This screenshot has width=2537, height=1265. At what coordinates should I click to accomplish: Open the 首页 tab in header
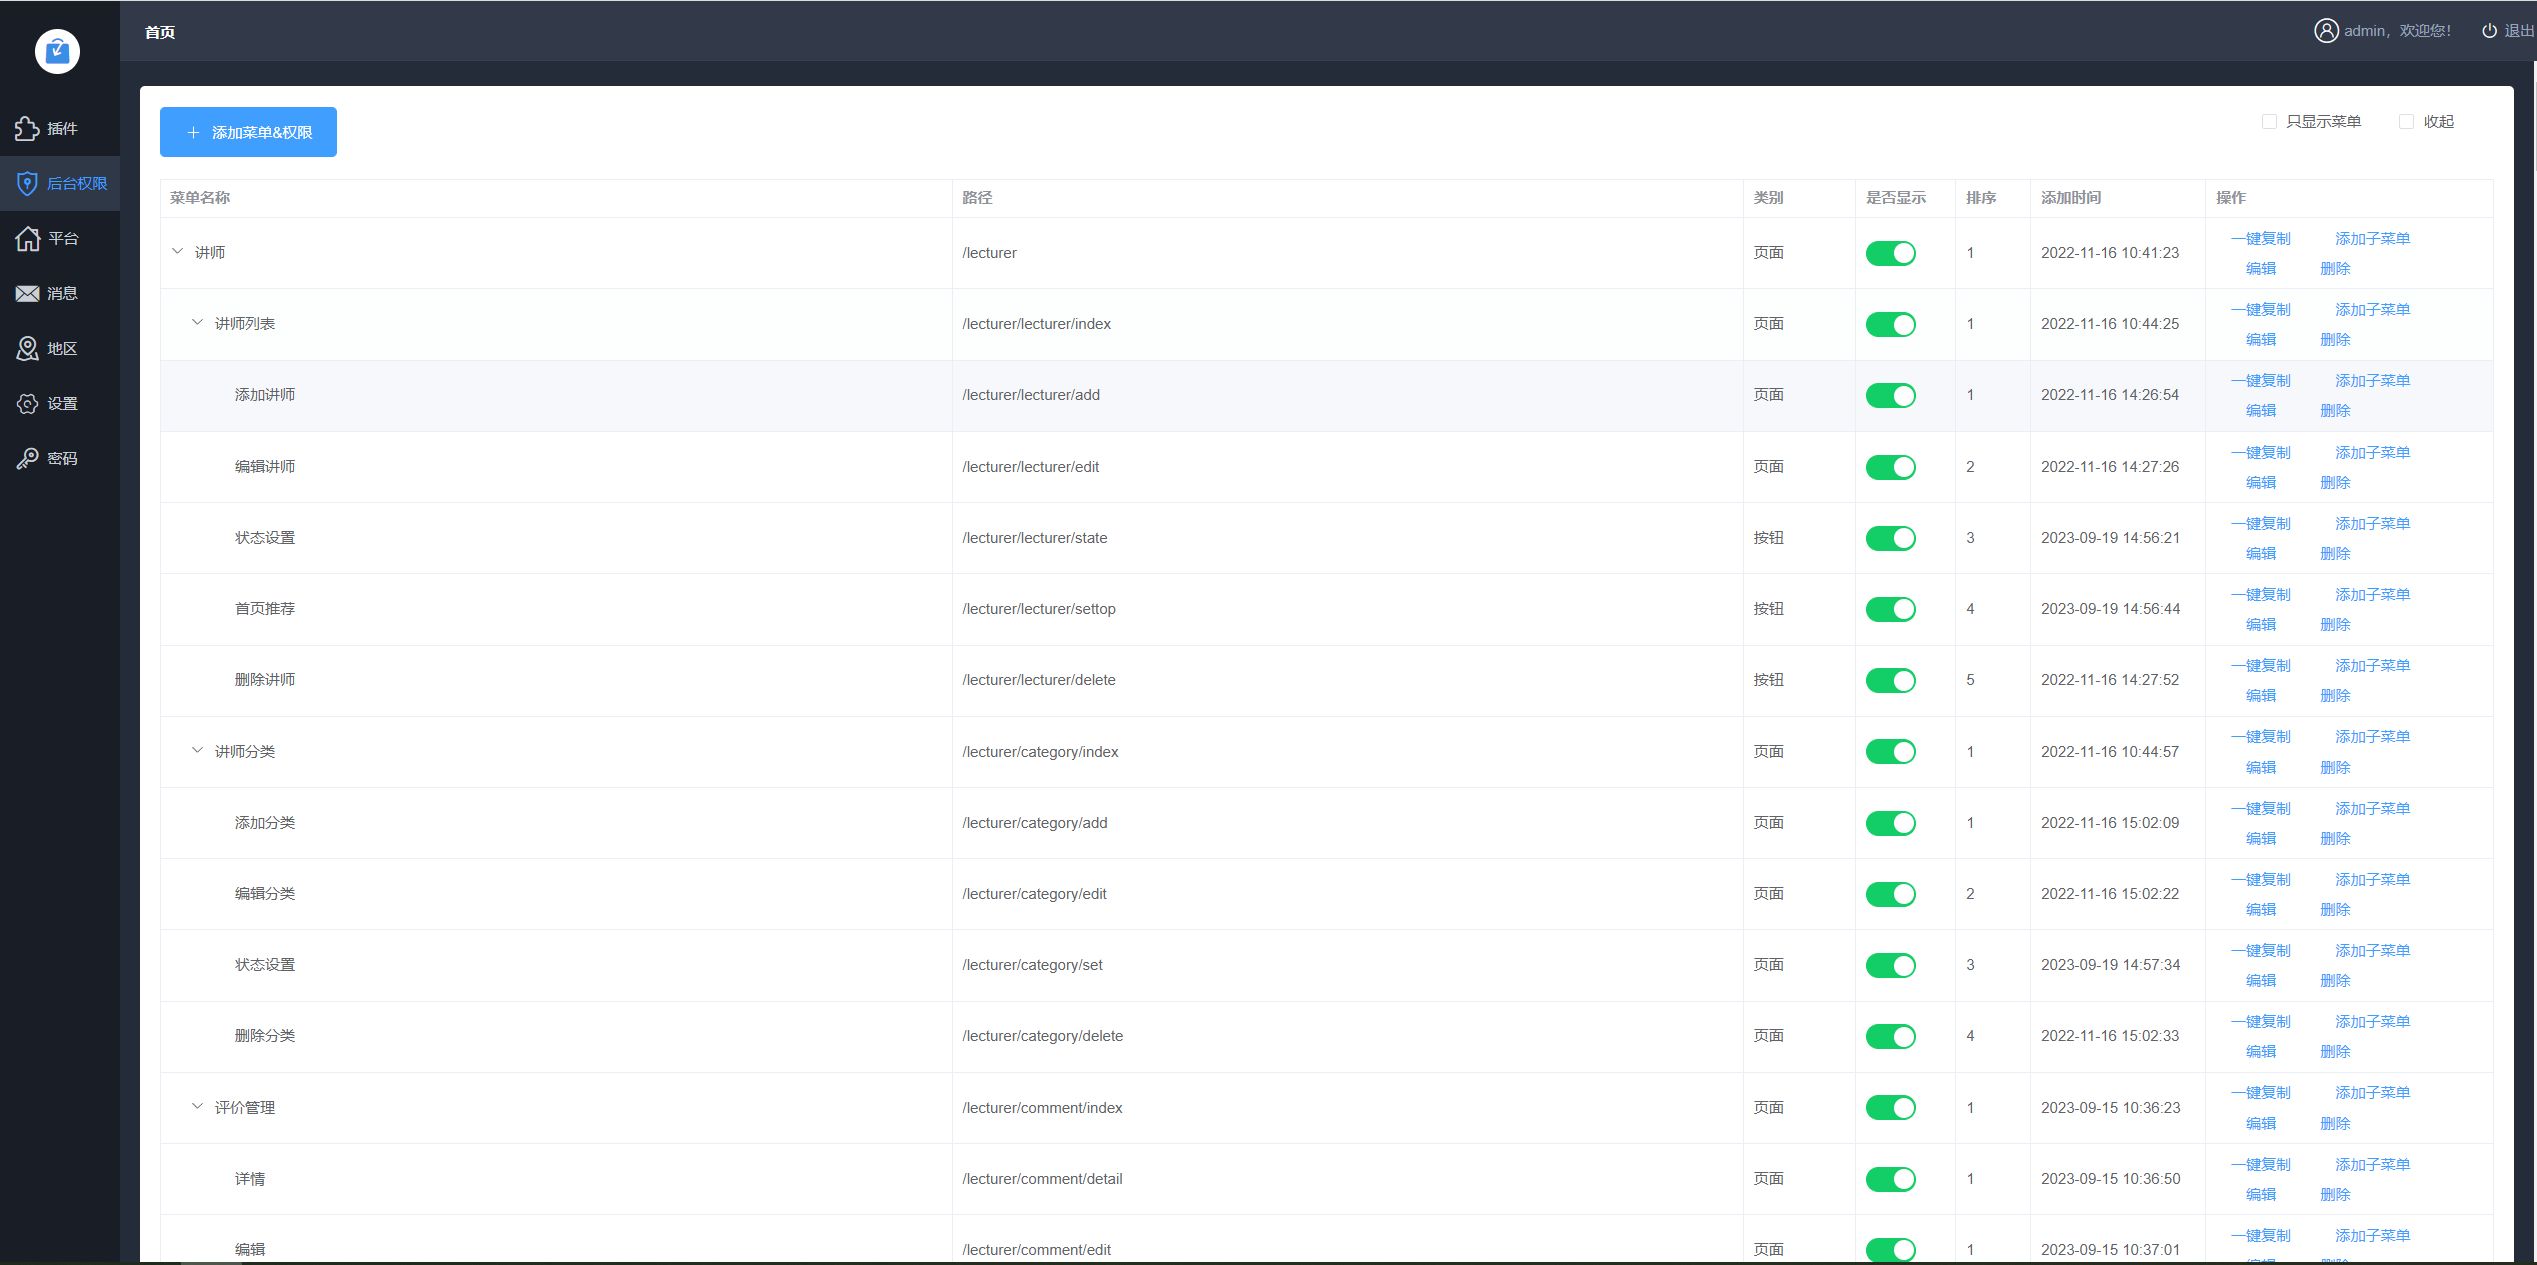[160, 32]
